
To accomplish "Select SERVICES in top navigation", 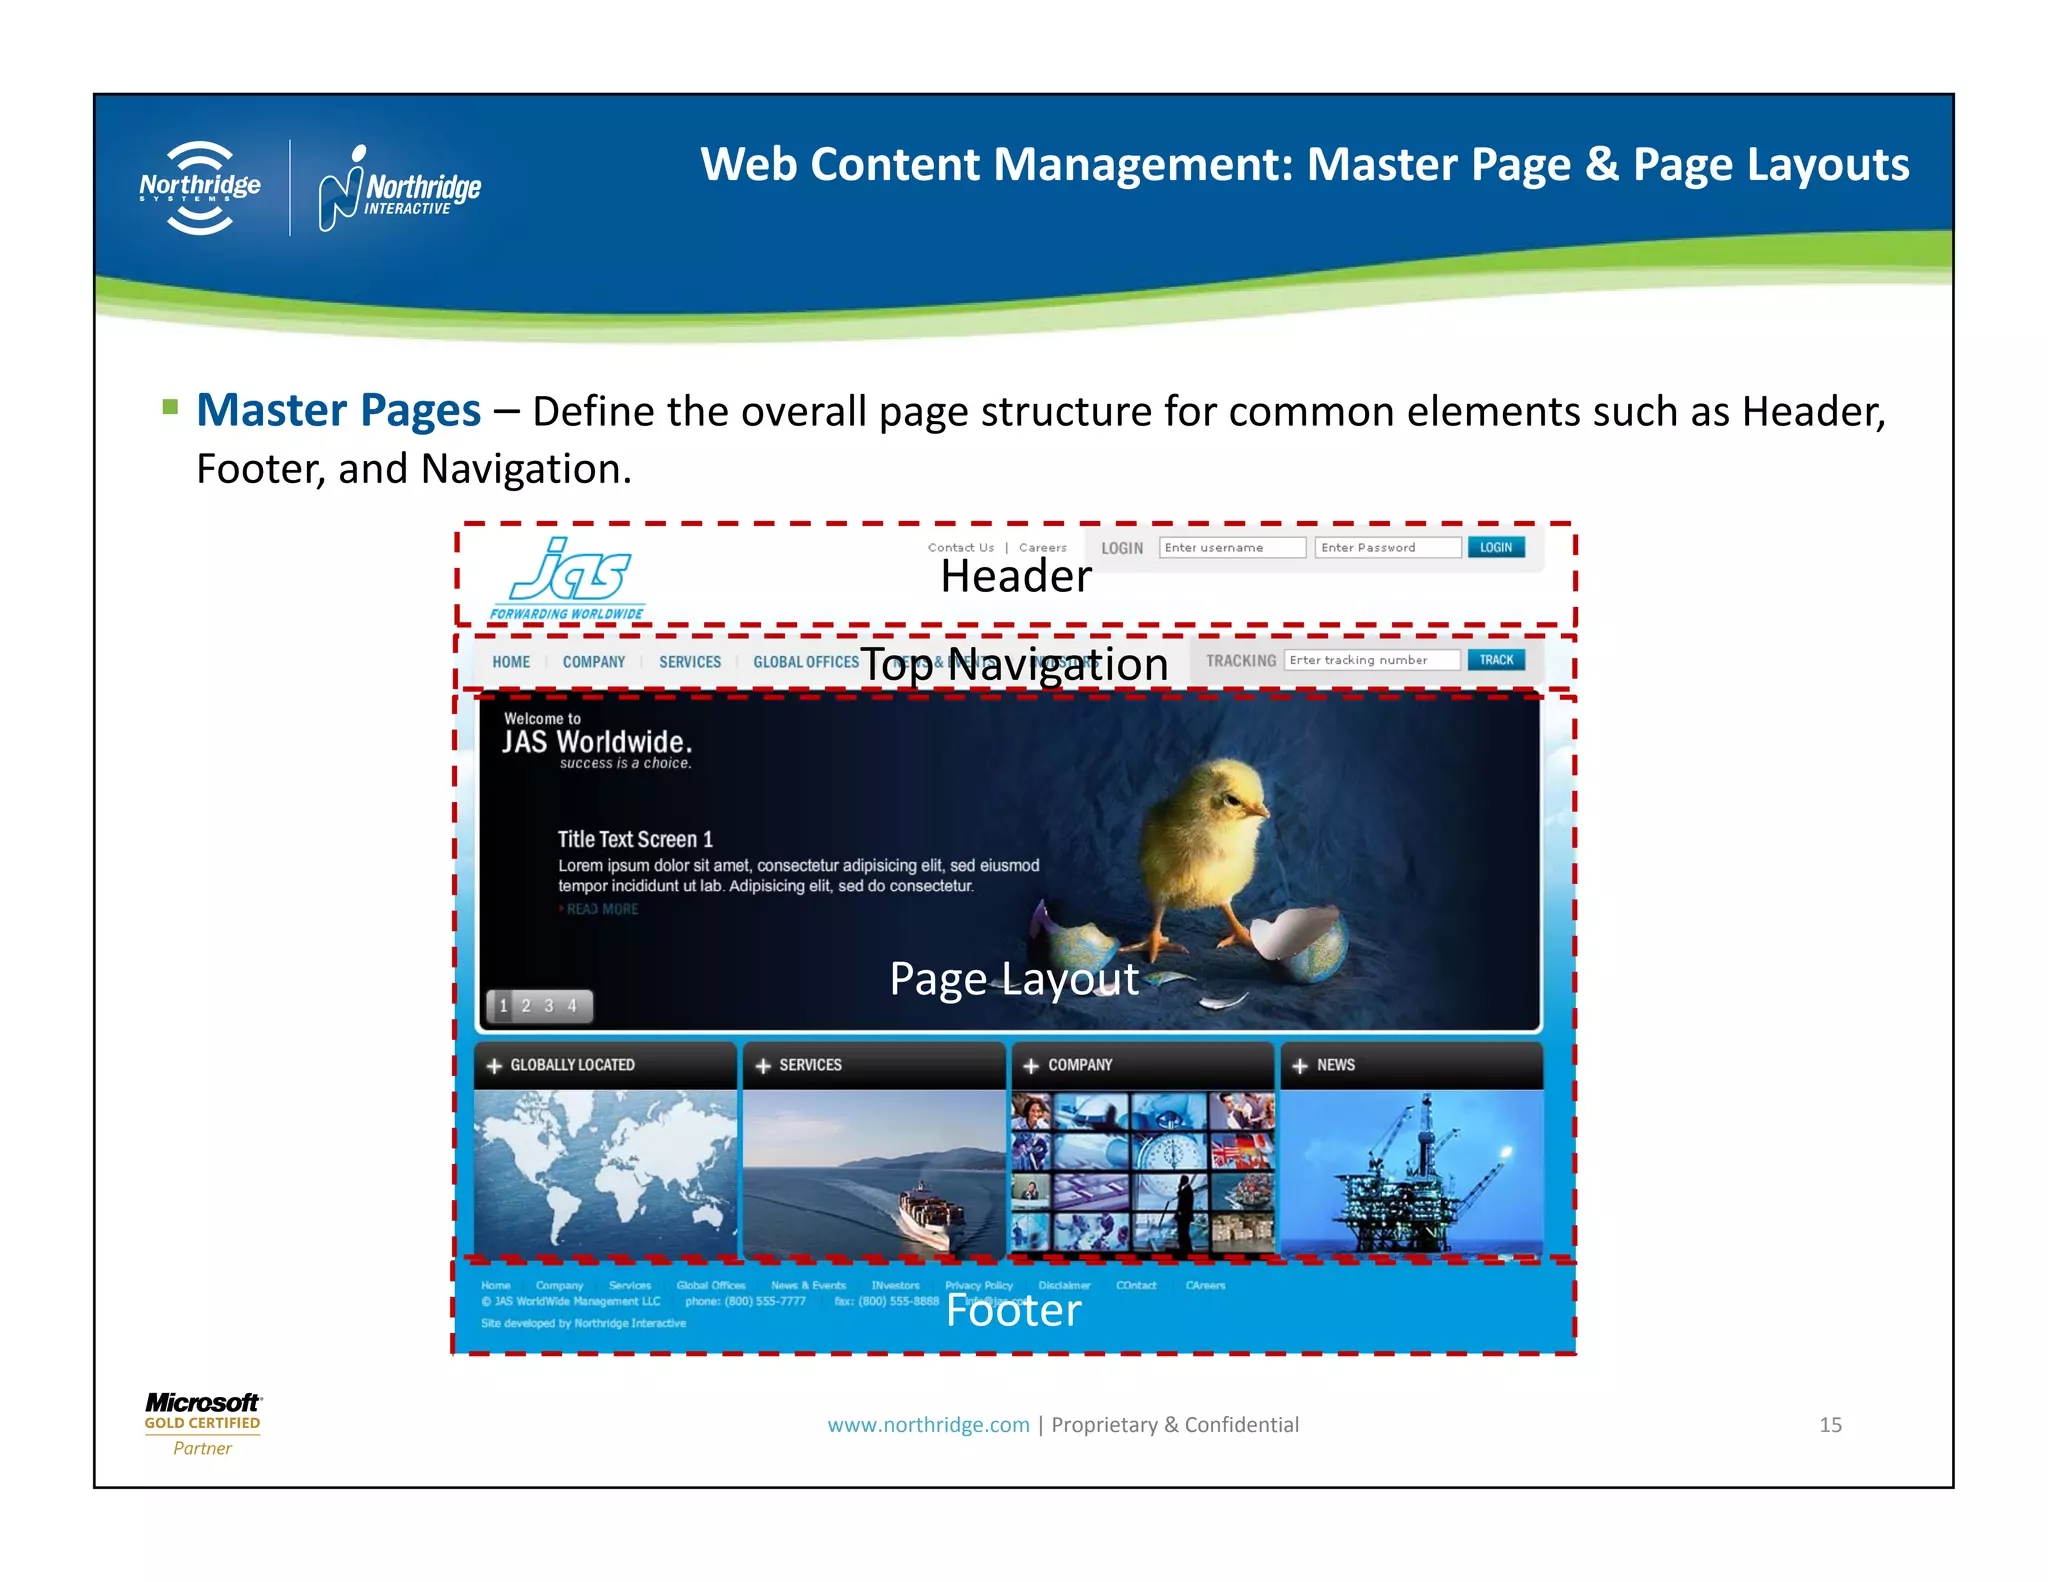I will [x=690, y=662].
